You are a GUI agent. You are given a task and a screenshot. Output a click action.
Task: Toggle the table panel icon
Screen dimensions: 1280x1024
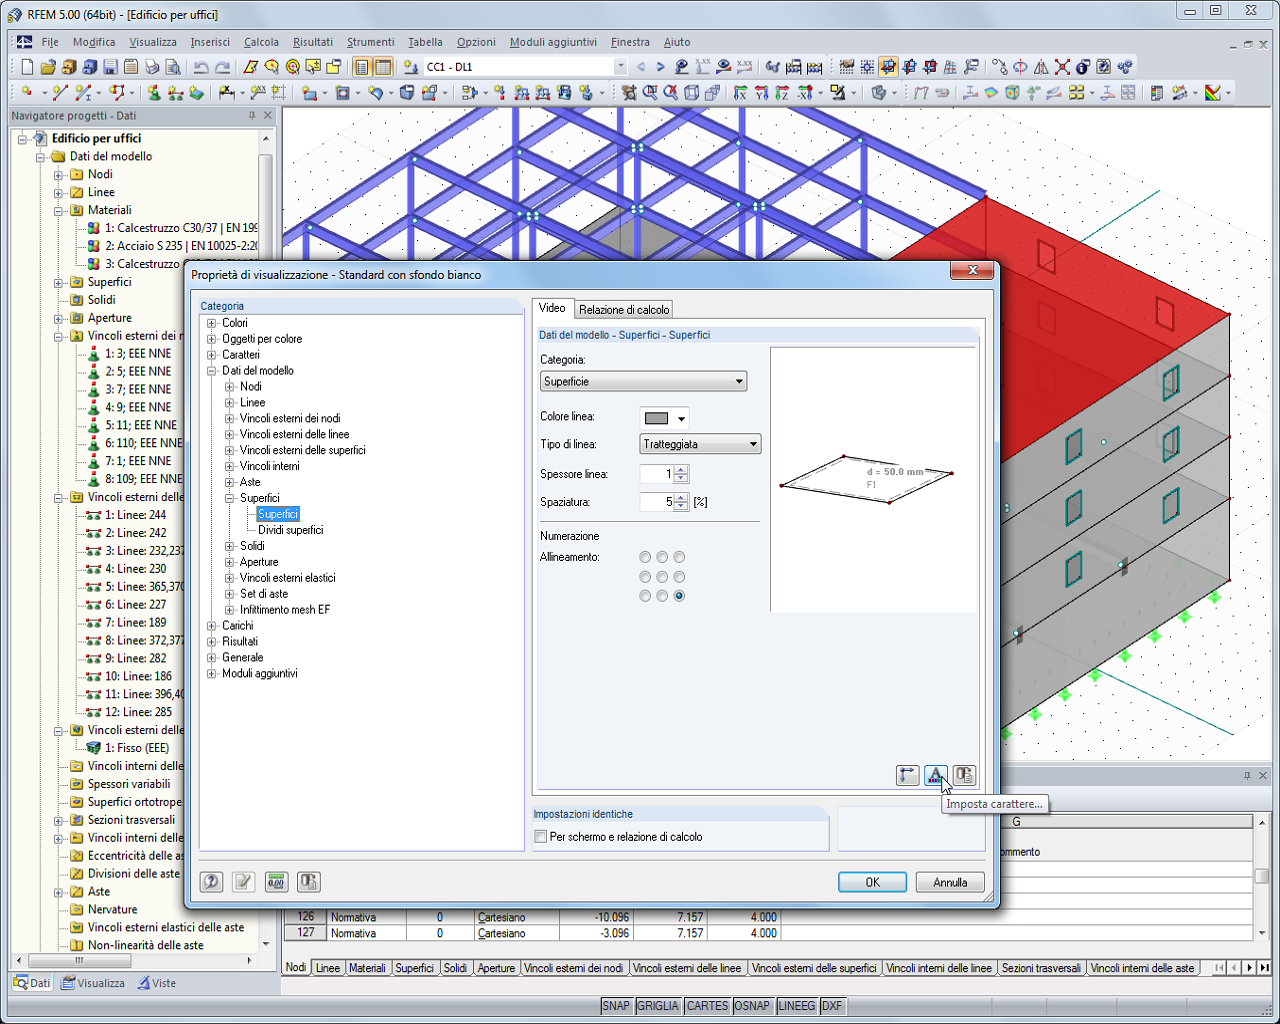point(383,67)
